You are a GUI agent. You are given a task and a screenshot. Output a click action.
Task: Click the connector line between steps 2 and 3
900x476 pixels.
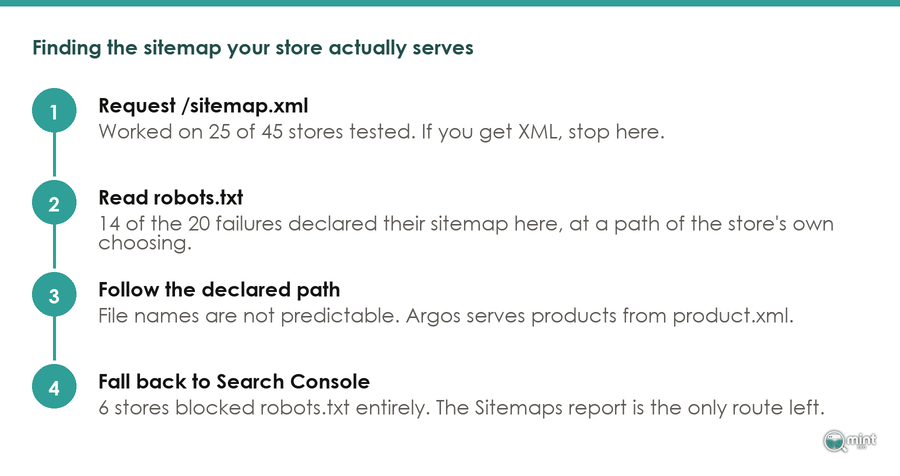(54, 247)
